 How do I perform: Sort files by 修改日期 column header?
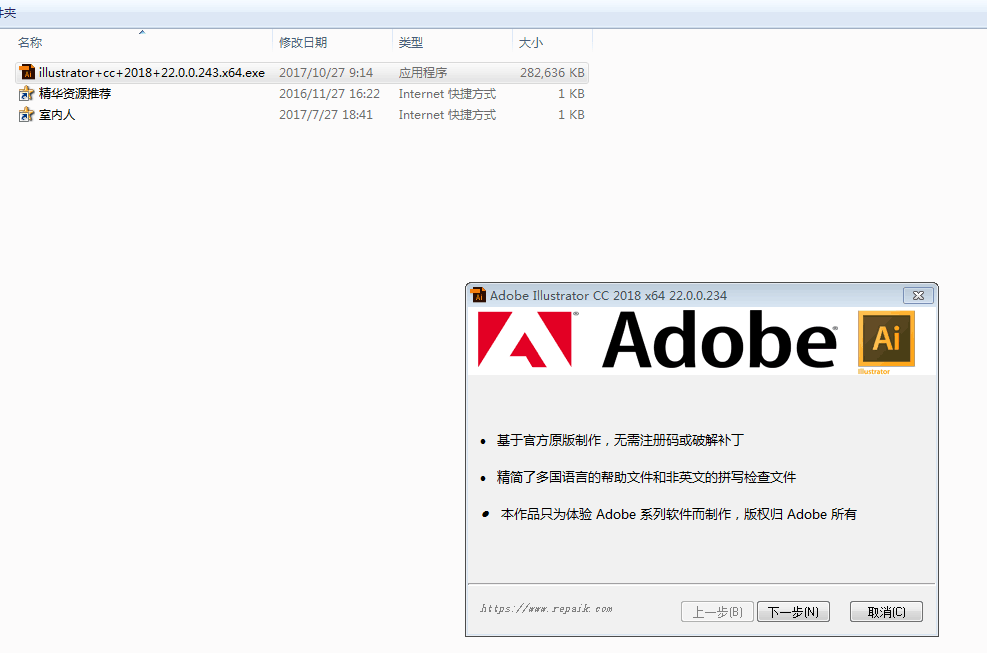tap(303, 43)
